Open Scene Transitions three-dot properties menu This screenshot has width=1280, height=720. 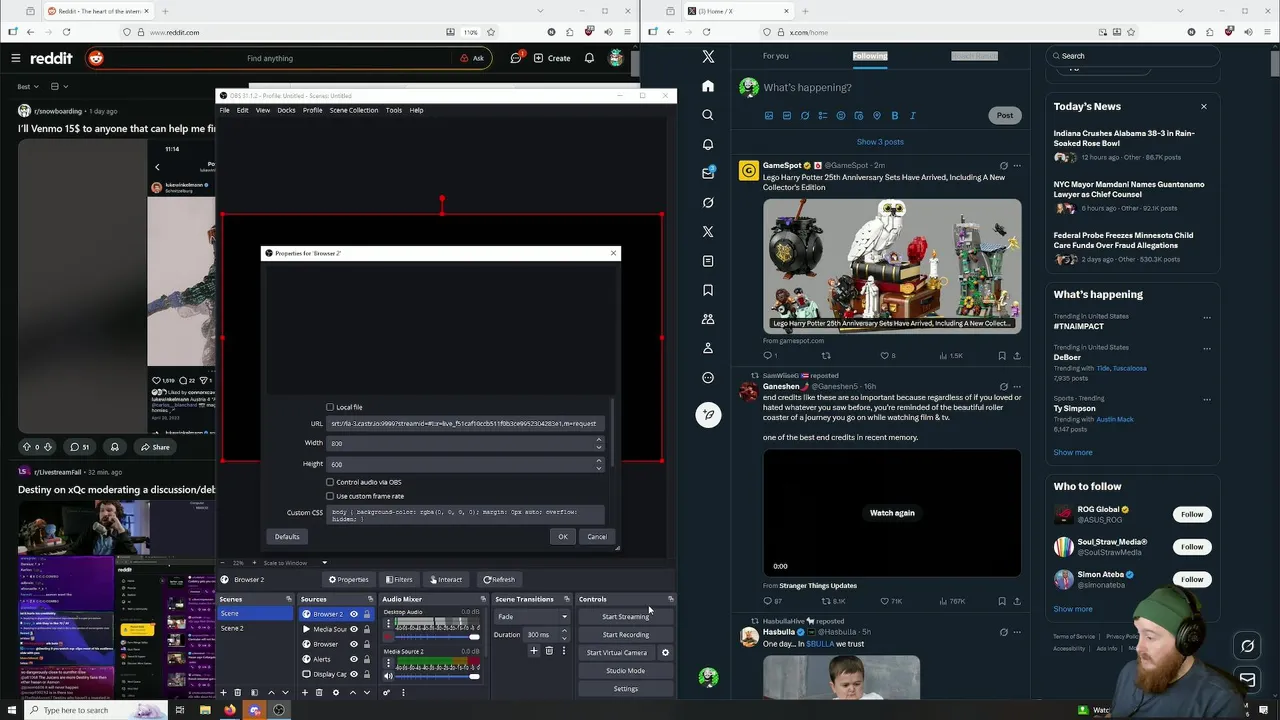point(564,651)
